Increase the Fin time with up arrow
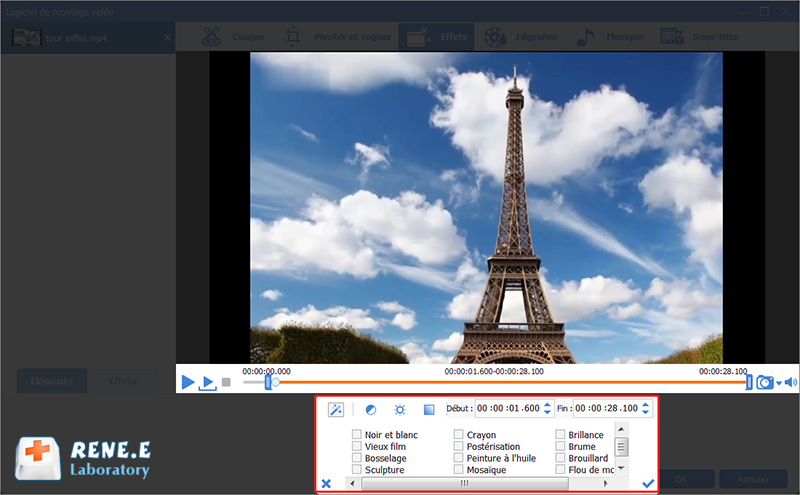The width and height of the screenshot is (800, 495). 645,405
